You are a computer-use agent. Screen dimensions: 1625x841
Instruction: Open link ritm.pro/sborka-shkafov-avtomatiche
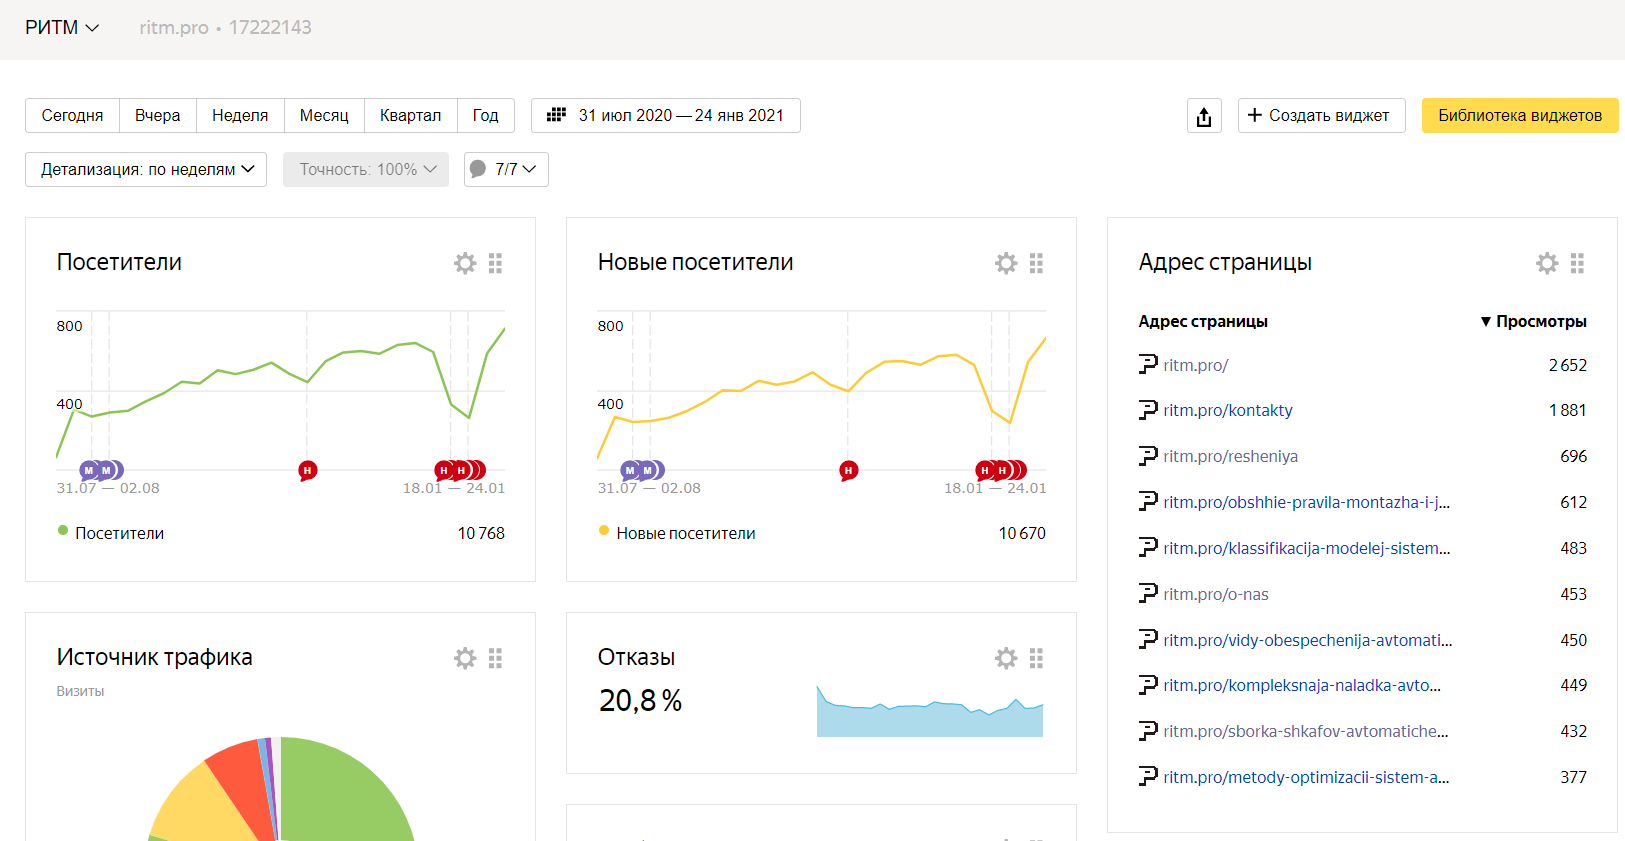tap(1306, 731)
